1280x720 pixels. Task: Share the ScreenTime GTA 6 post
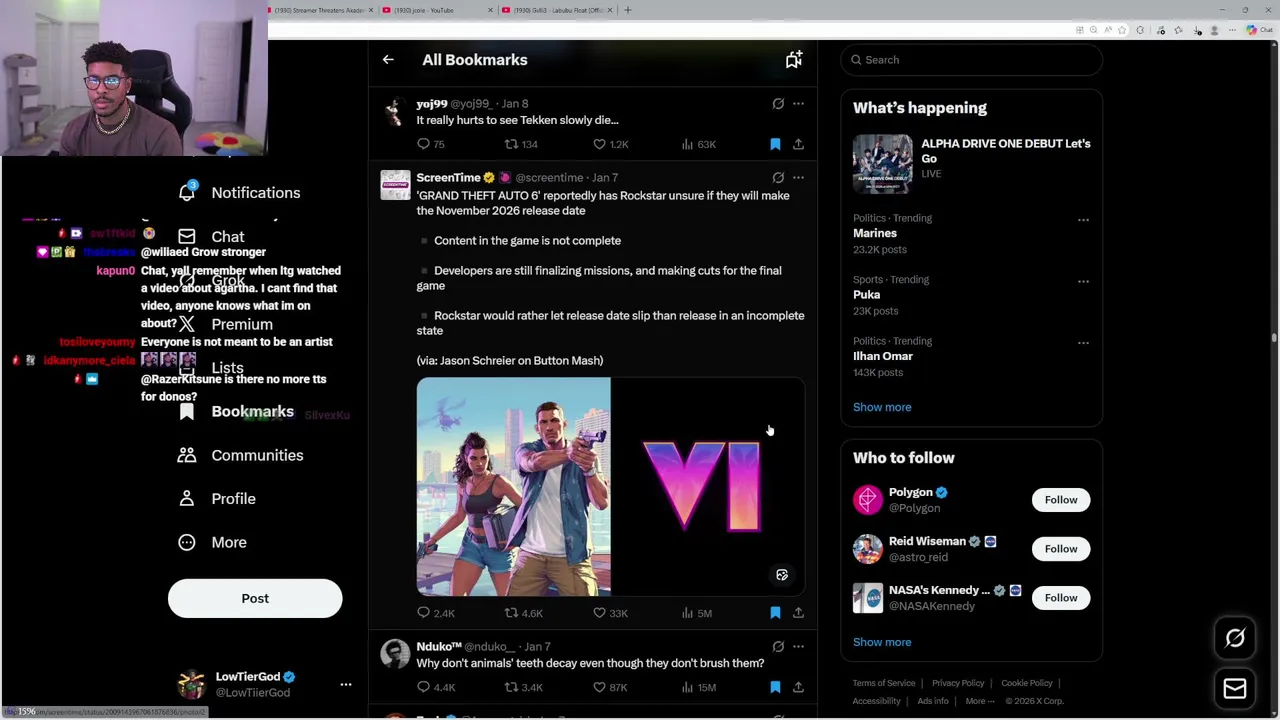tap(798, 613)
